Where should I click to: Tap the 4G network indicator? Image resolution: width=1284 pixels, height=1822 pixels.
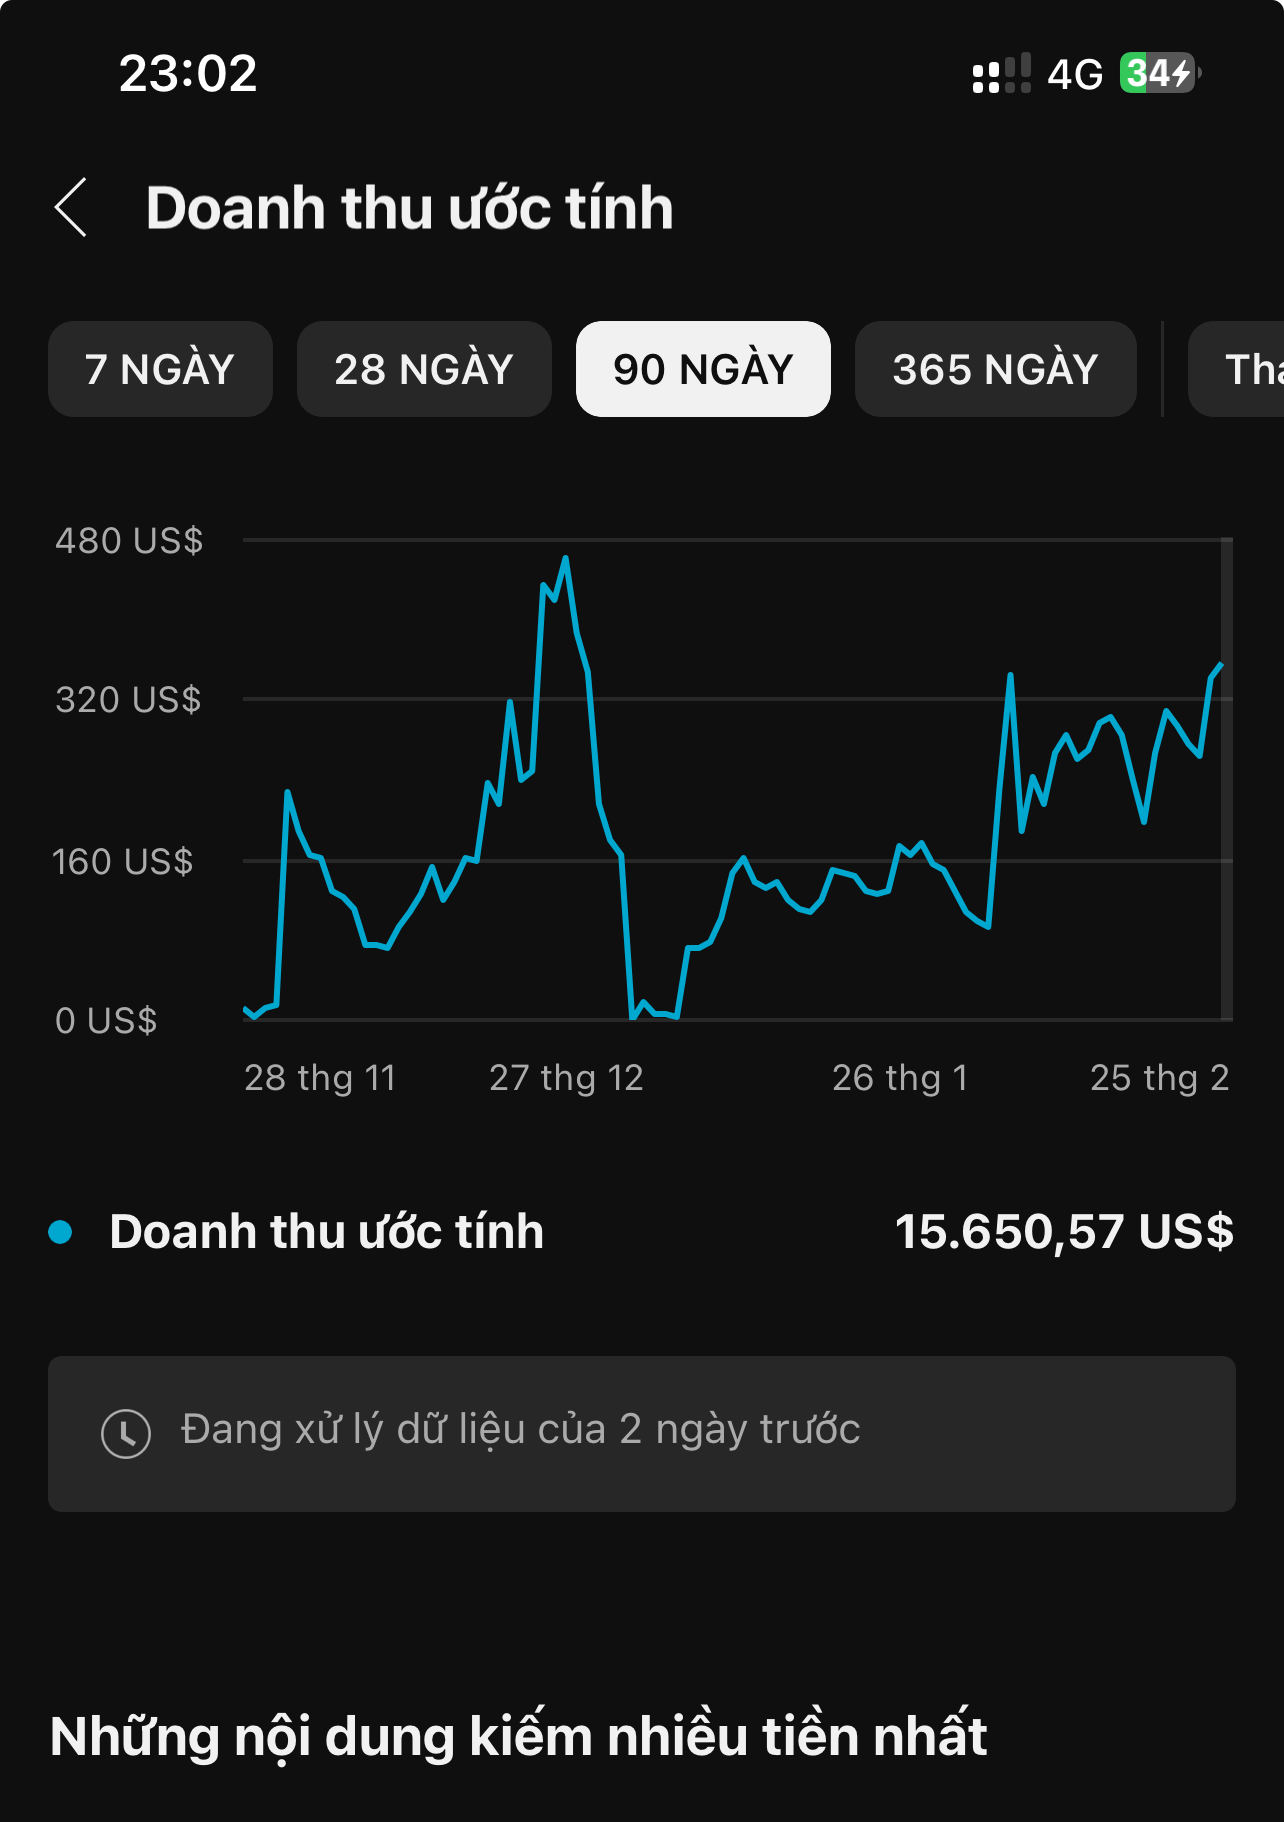1075,74
